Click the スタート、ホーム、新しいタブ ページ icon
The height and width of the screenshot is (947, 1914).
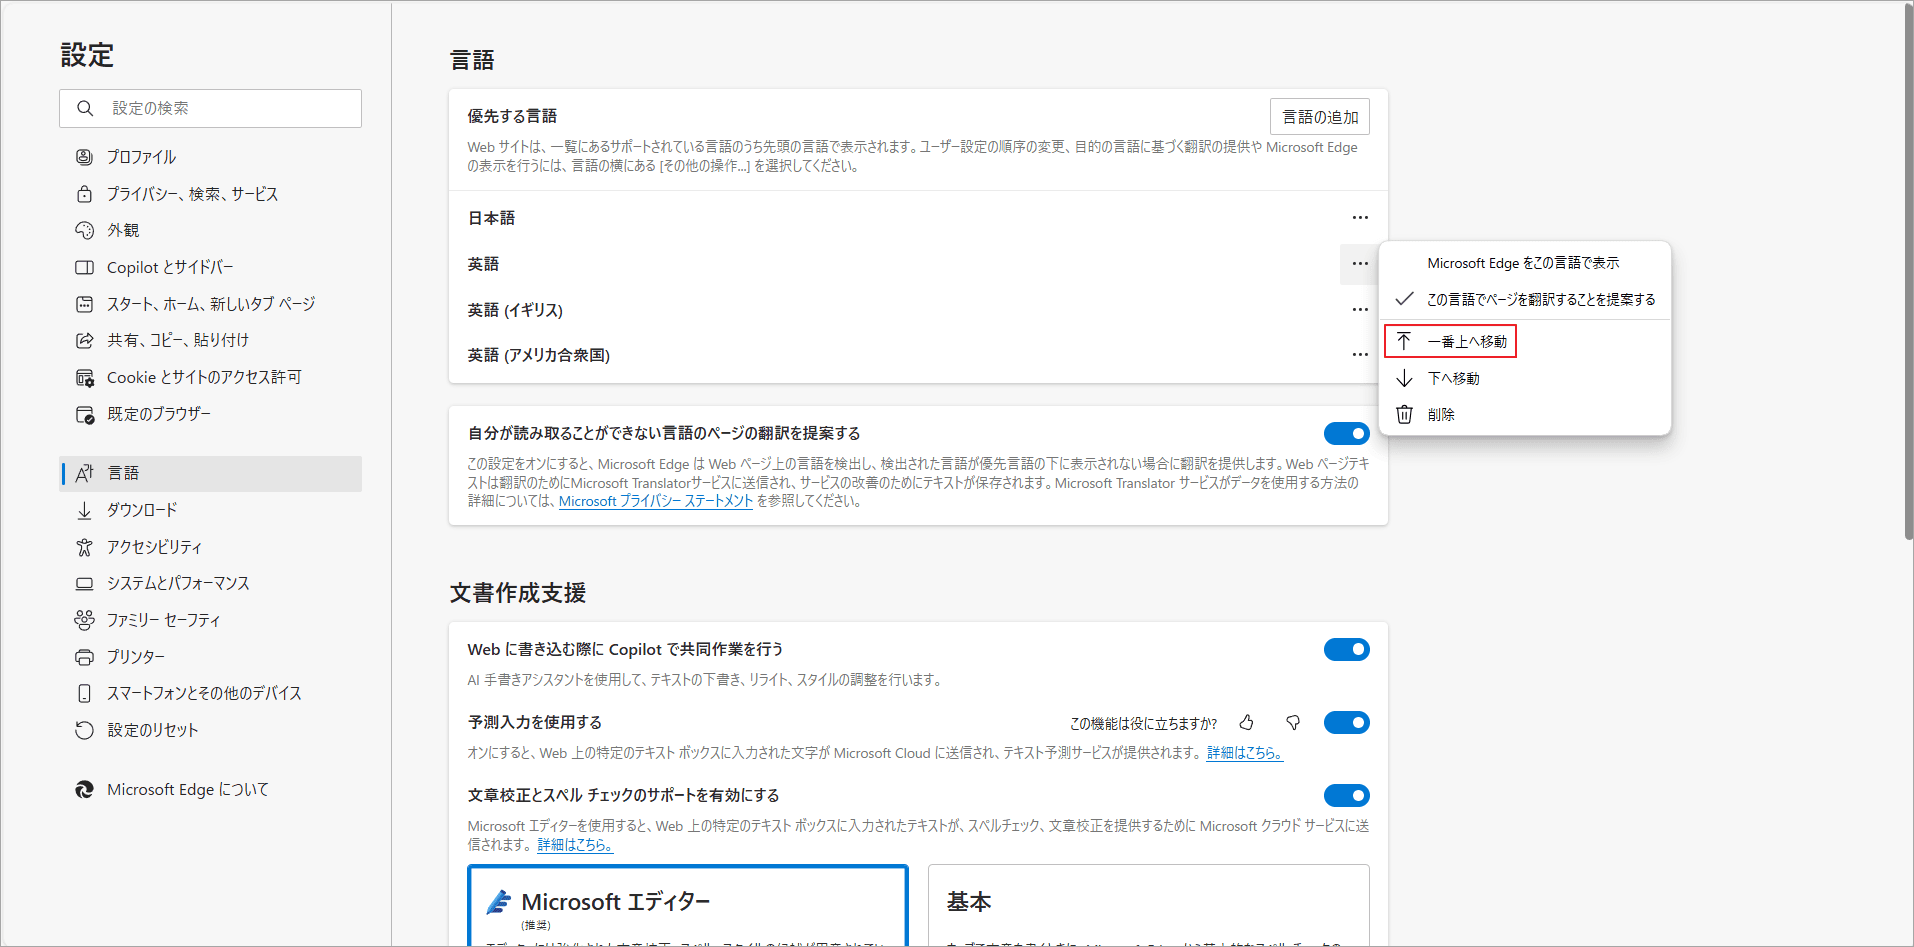(85, 304)
